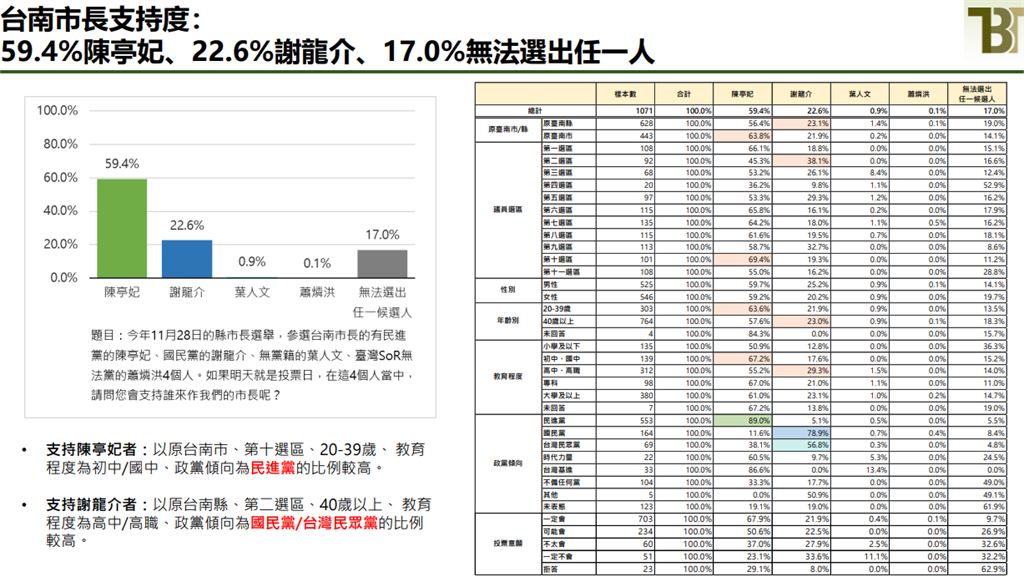Click the 葉人文 category label under the chart
This screenshot has height=577, width=1024.
click(x=252, y=292)
